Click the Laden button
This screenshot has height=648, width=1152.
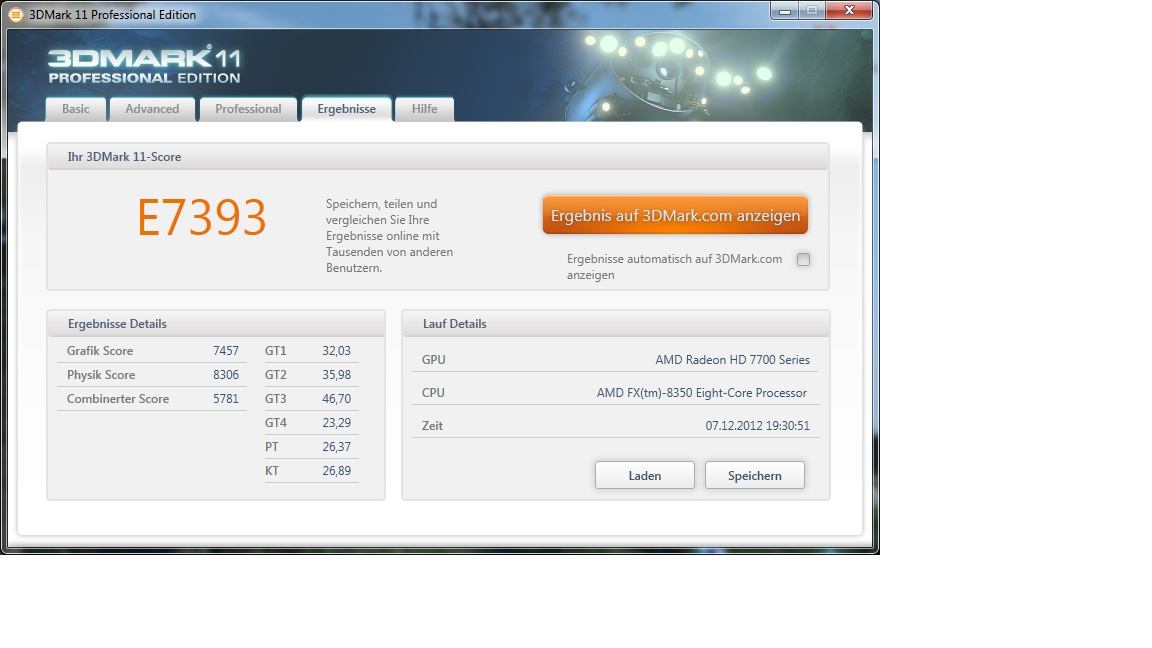(644, 475)
